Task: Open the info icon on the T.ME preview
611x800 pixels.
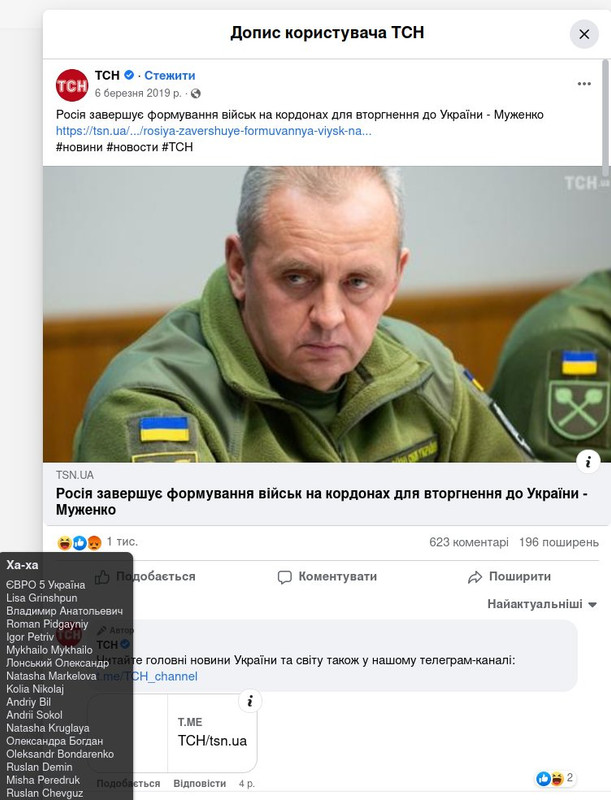Action: [250, 701]
